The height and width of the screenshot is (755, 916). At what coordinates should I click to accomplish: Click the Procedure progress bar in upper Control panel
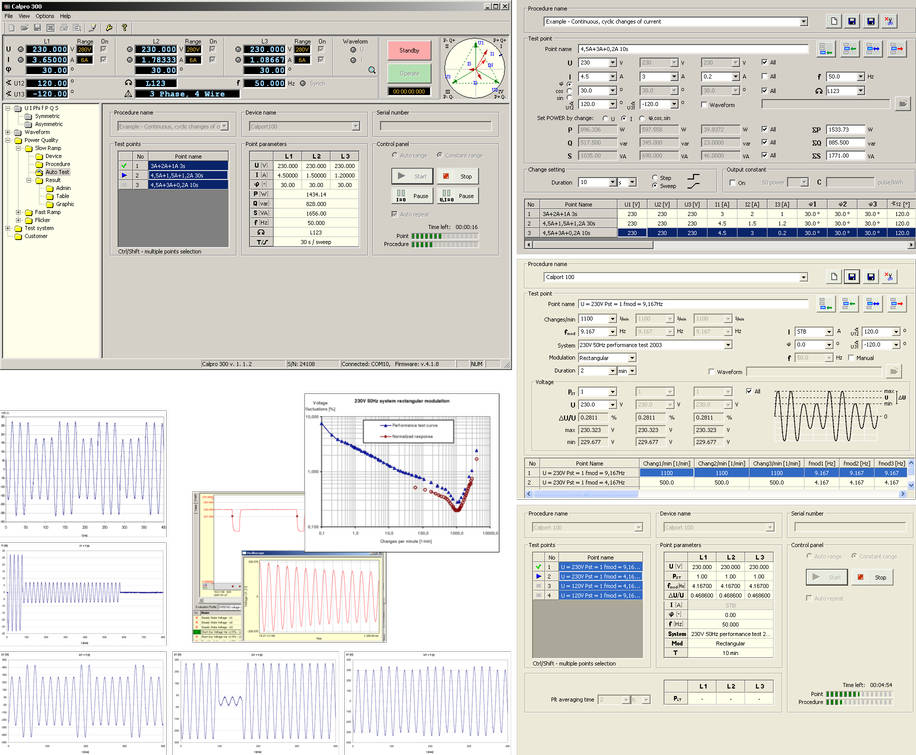pos(445,244)
